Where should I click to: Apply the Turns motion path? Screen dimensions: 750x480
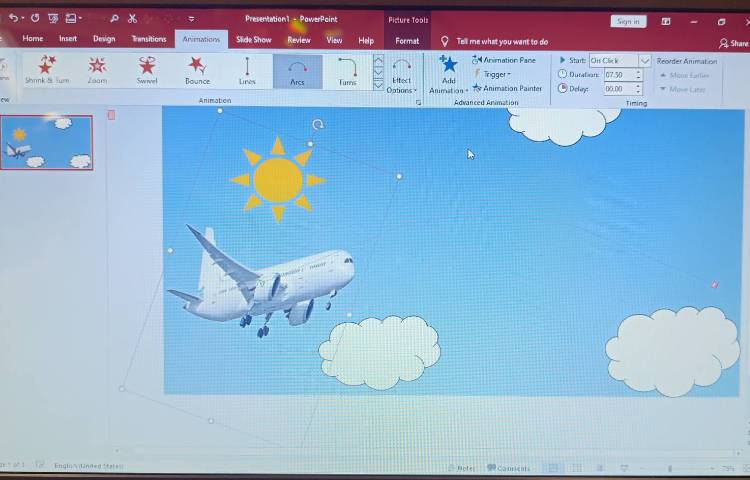(x=347, y=70)
